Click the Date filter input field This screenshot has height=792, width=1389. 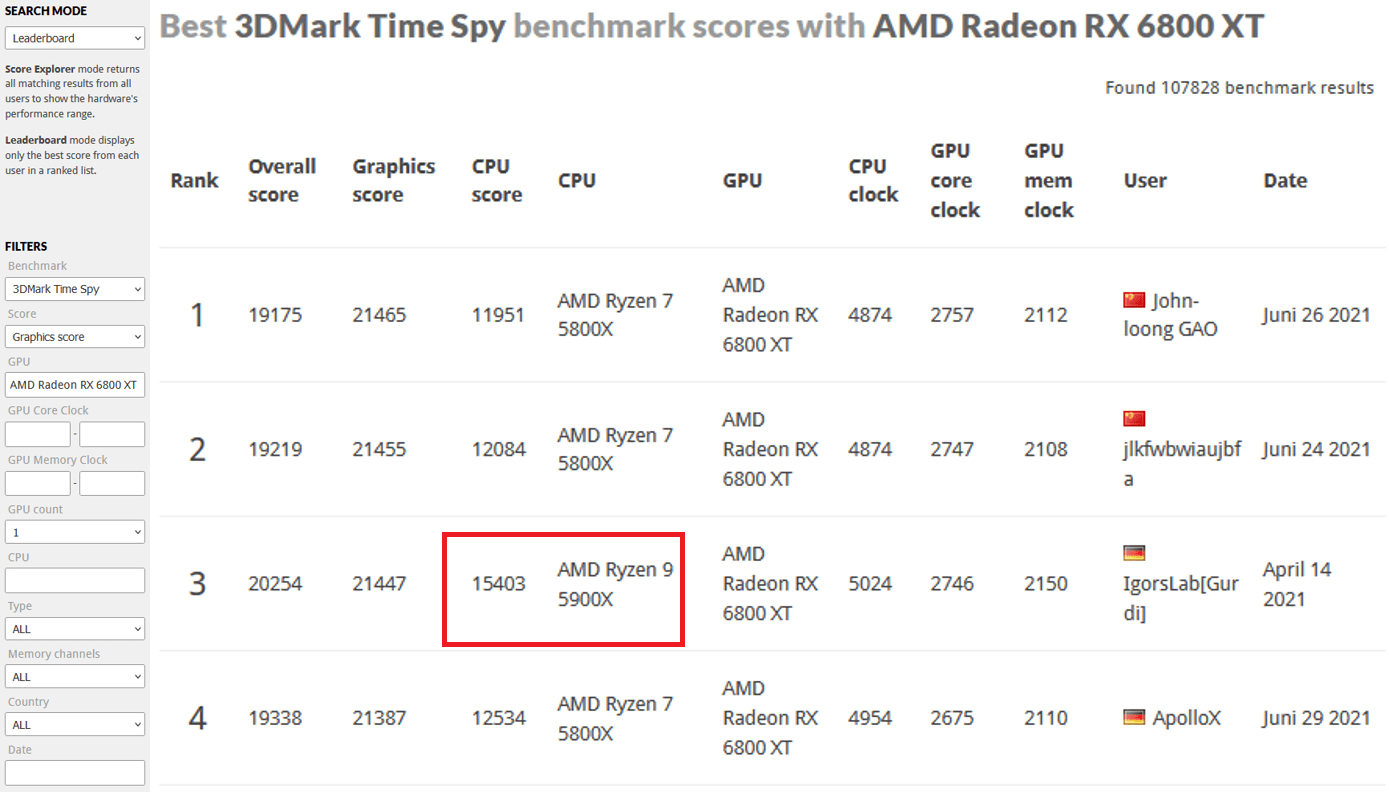pyautogui.click(x=75, y=773)
